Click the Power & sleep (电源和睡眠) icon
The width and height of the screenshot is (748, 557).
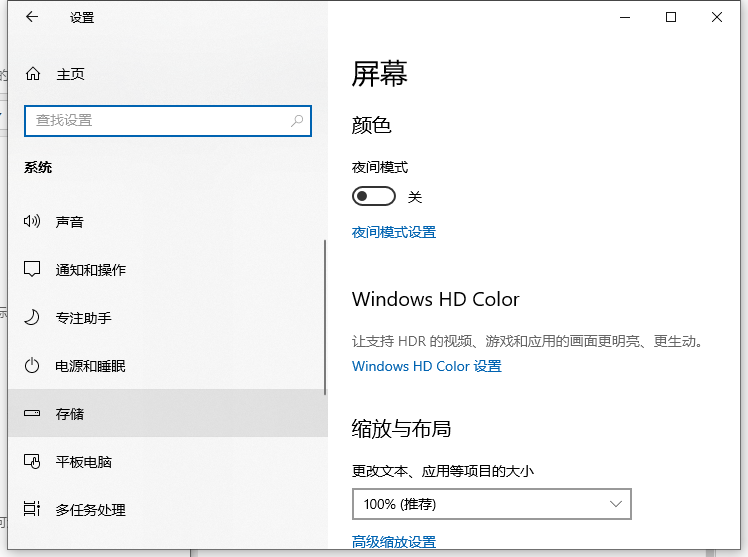(x=32, y=366)
